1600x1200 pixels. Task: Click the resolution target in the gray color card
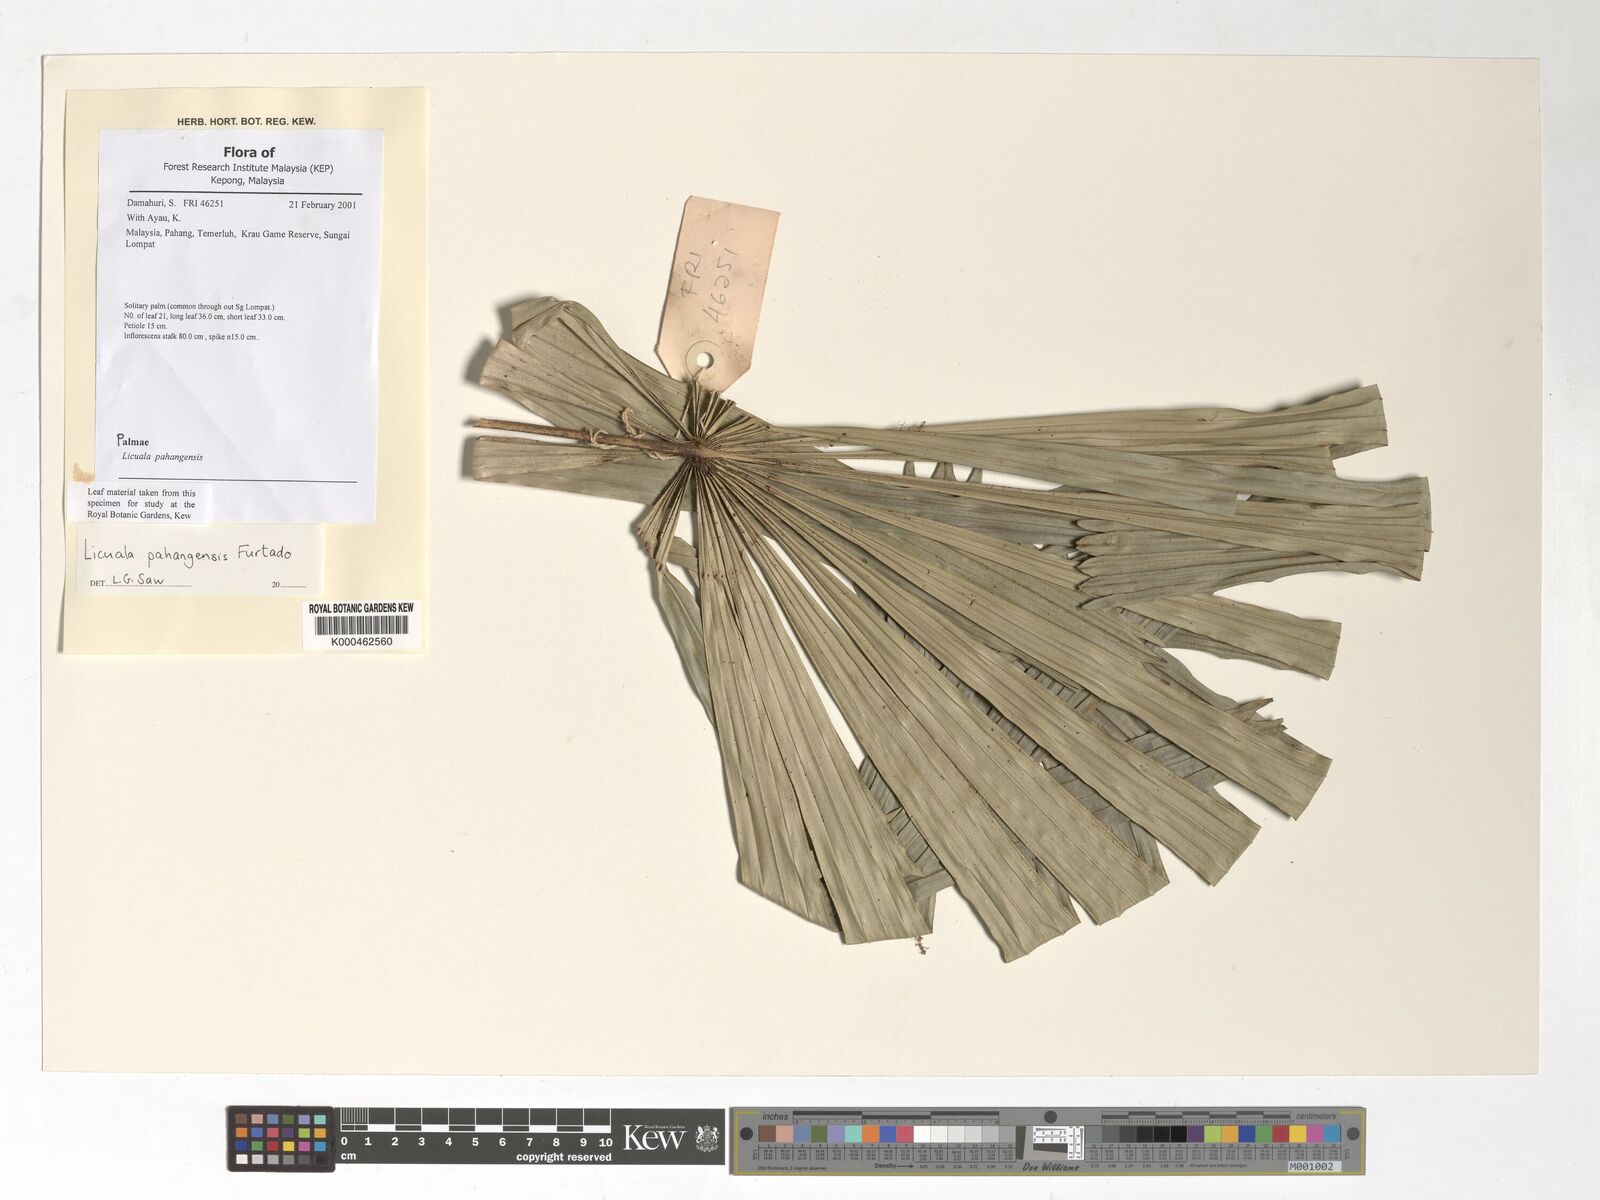[x=1059, y=1136]
